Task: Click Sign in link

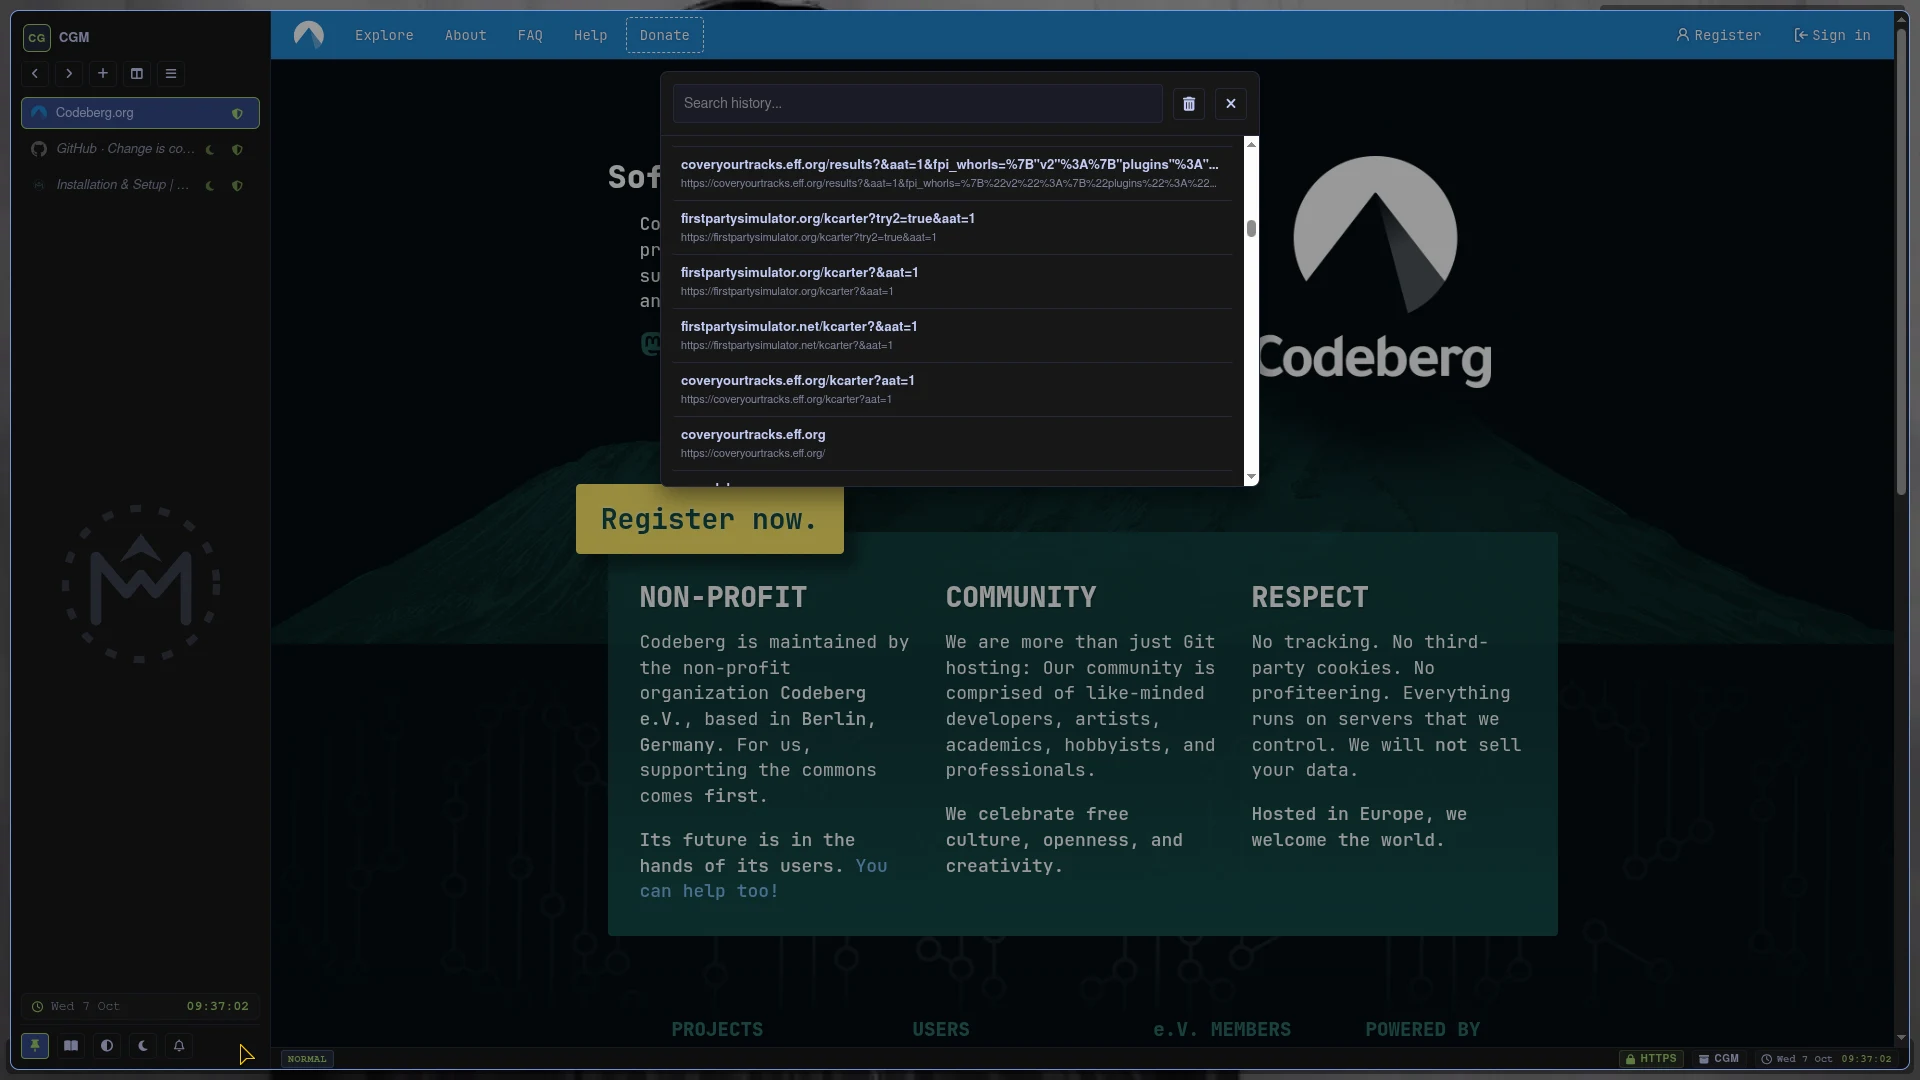Action: 1832,35
